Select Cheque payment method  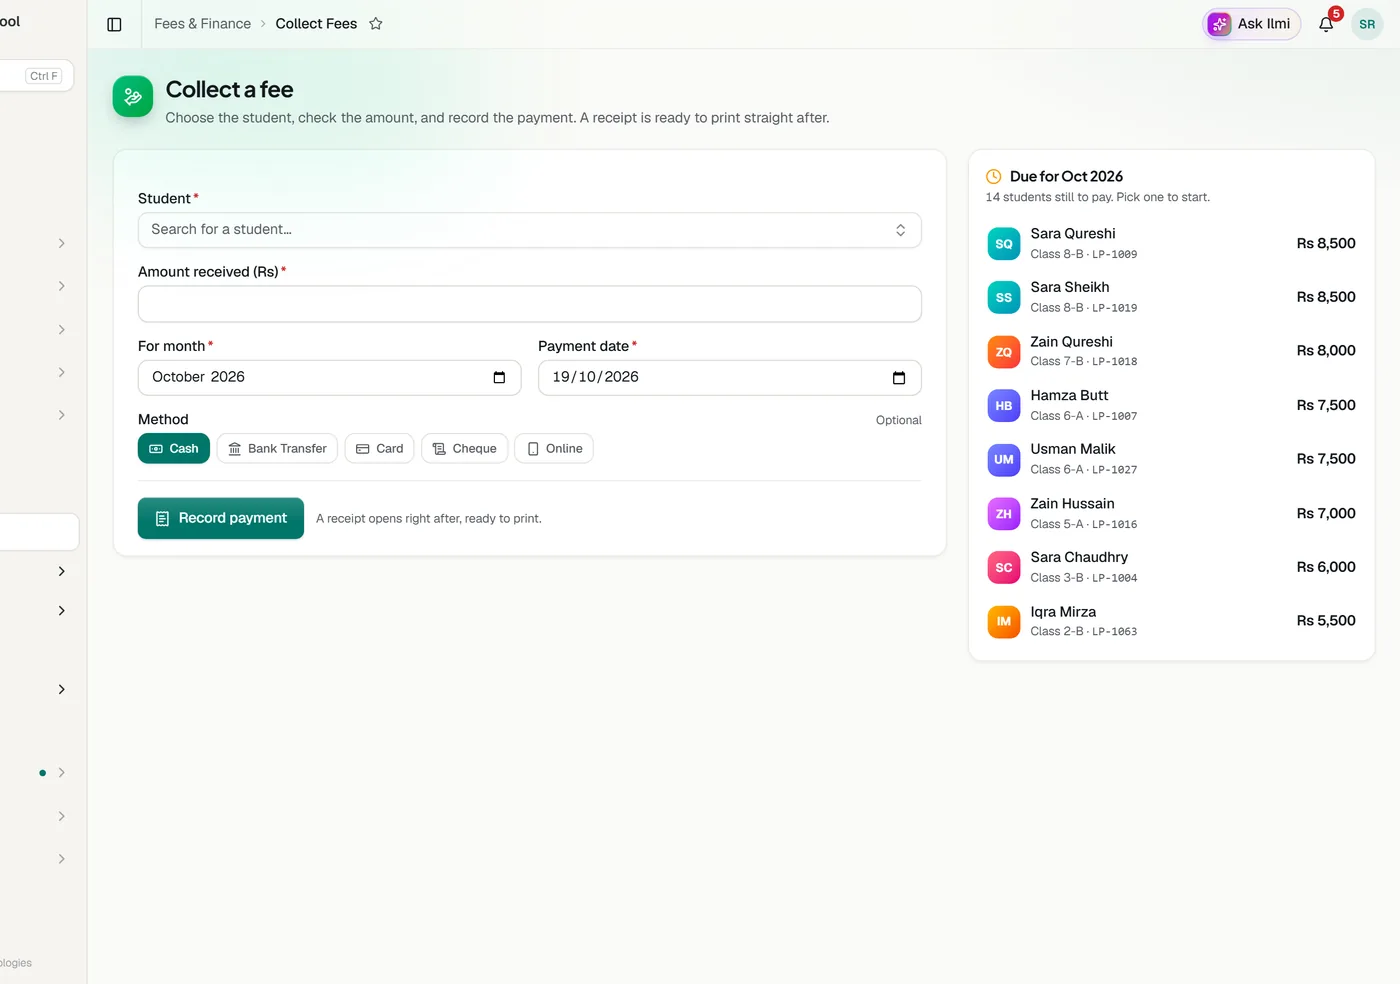465,449
